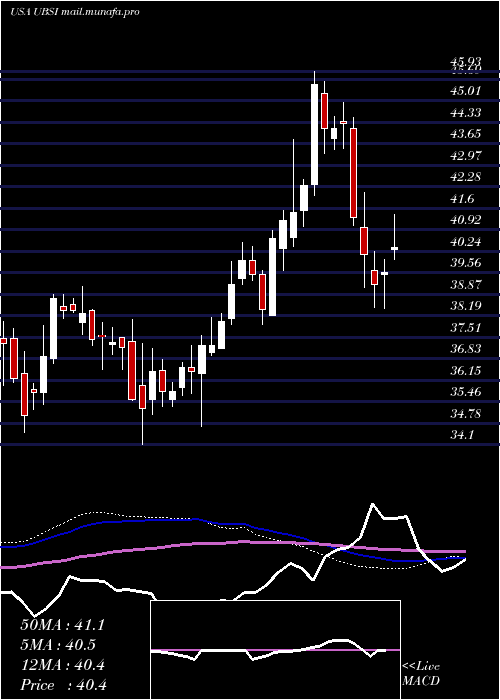Click the 'Price : 40.4' readout
The width and height of the screenshot is (500, 700).
(x=62, y=685)
